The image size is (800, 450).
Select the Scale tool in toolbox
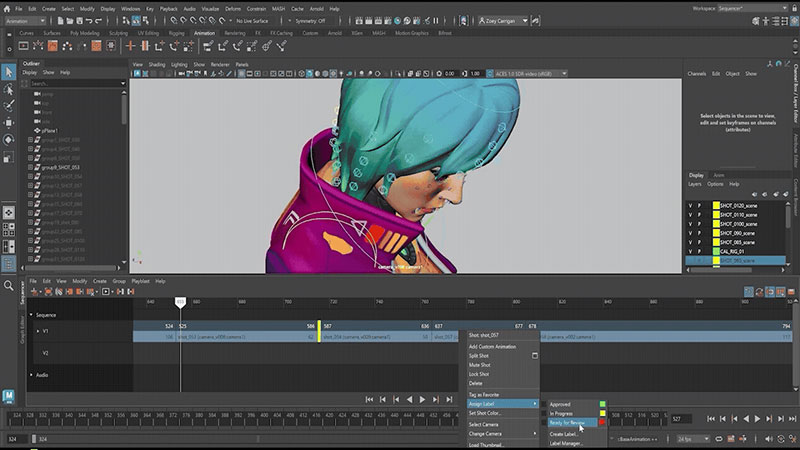[9, 157]
